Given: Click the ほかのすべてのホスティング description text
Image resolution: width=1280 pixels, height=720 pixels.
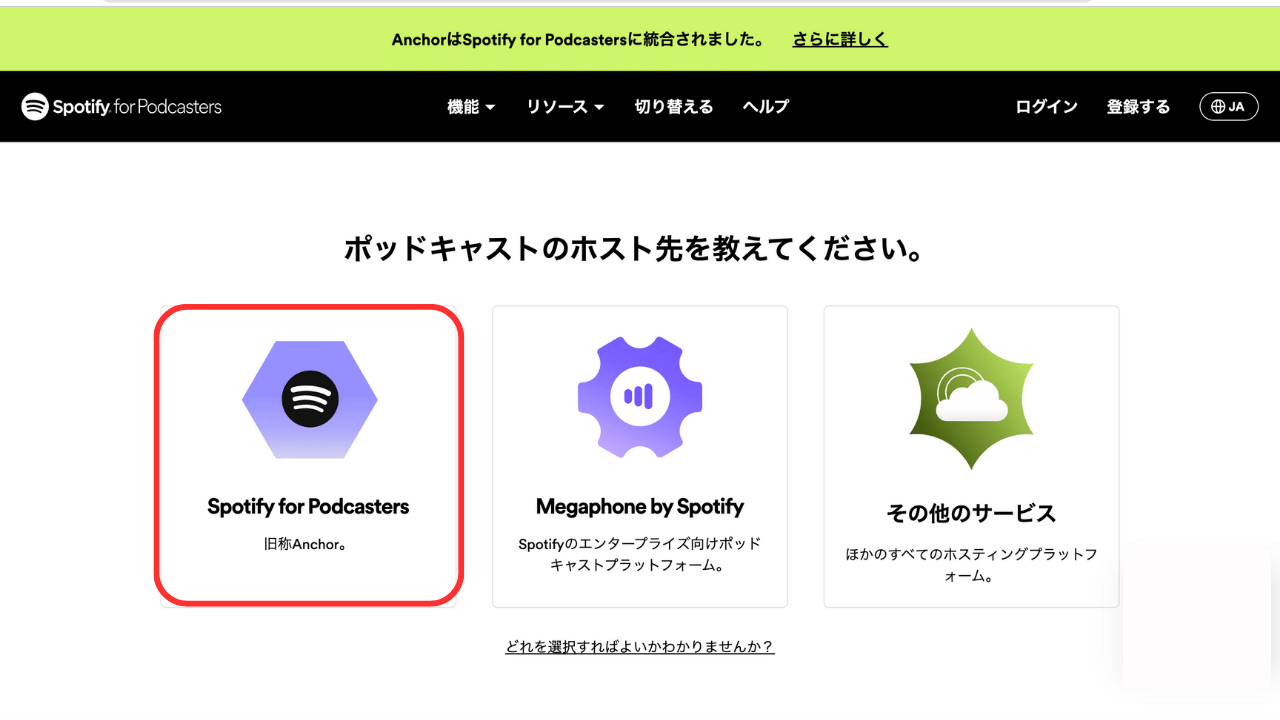Looking at the screenshot, I should click(x=971, y=565).
